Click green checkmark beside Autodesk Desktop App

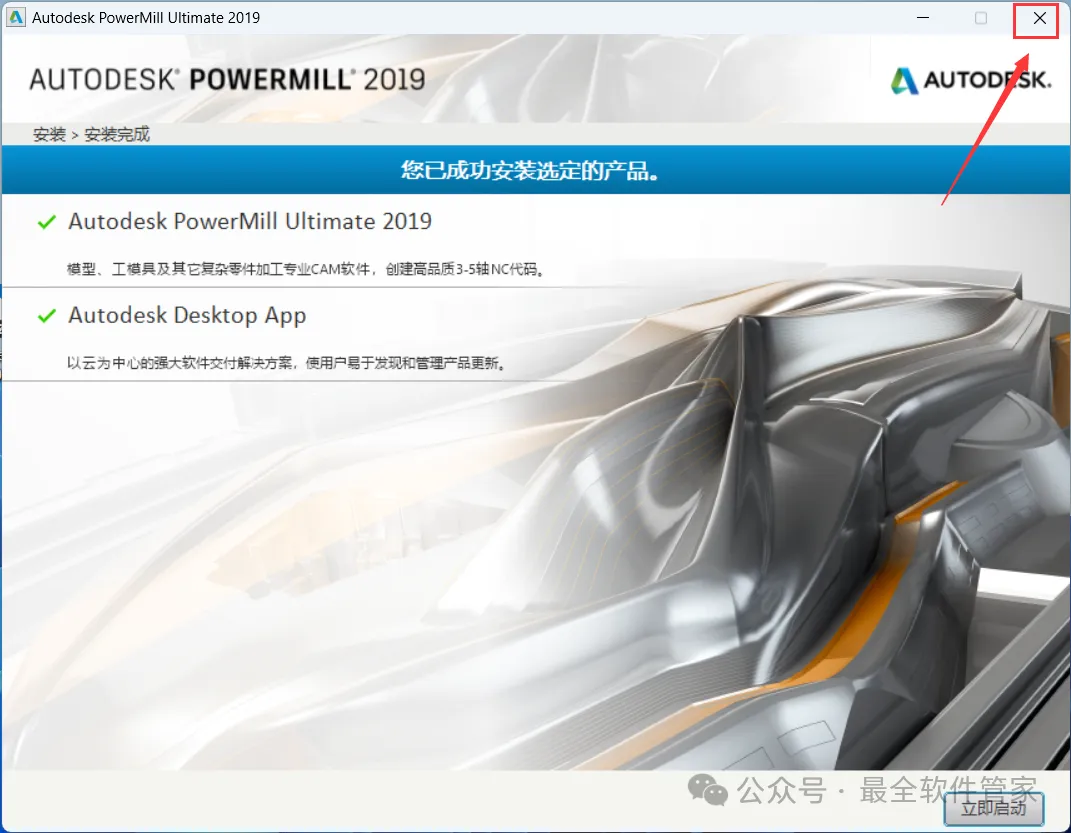(x=46, y=315)
